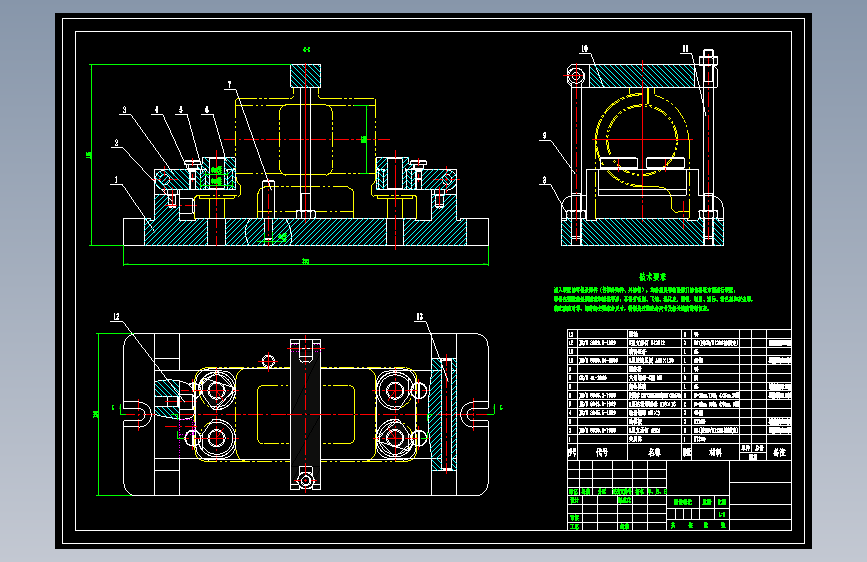Click balloon number 2 in the front view

[x=116, y=143]
